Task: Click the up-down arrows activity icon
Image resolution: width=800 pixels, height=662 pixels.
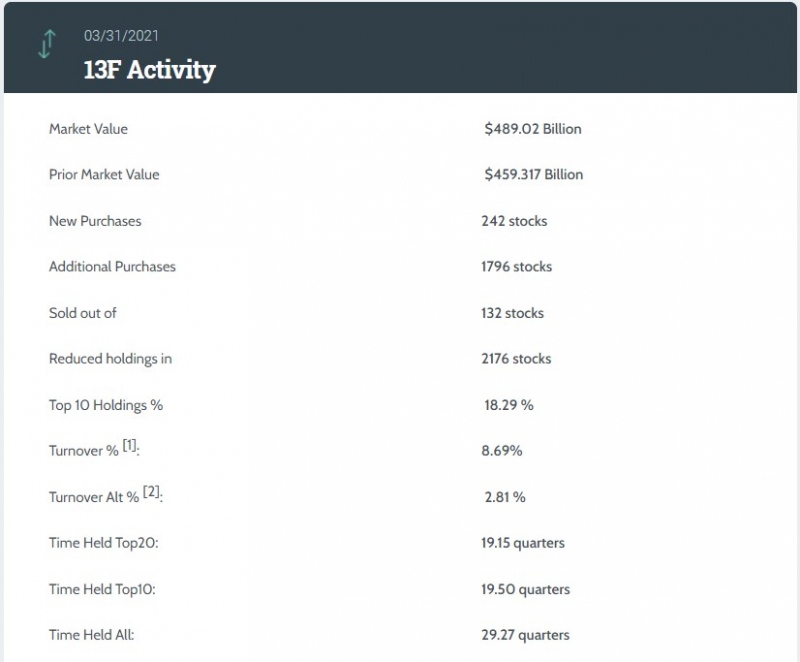Action: (x=47, y=44)
